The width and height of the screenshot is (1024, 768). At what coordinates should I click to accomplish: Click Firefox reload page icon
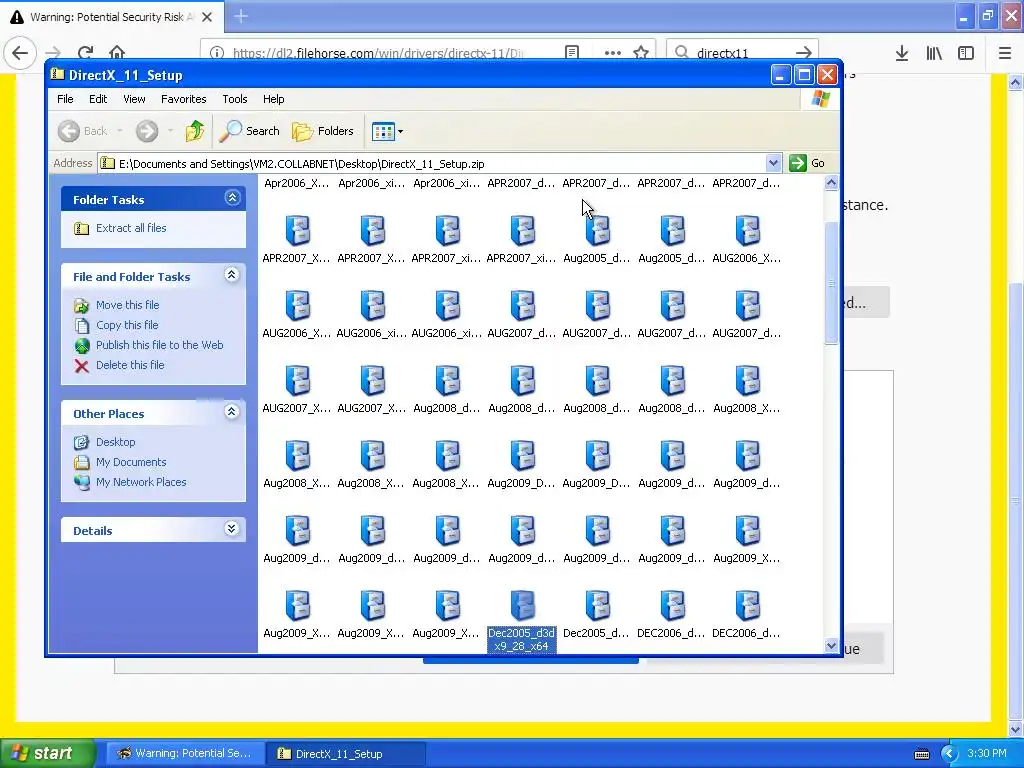(x=85, y=53)
